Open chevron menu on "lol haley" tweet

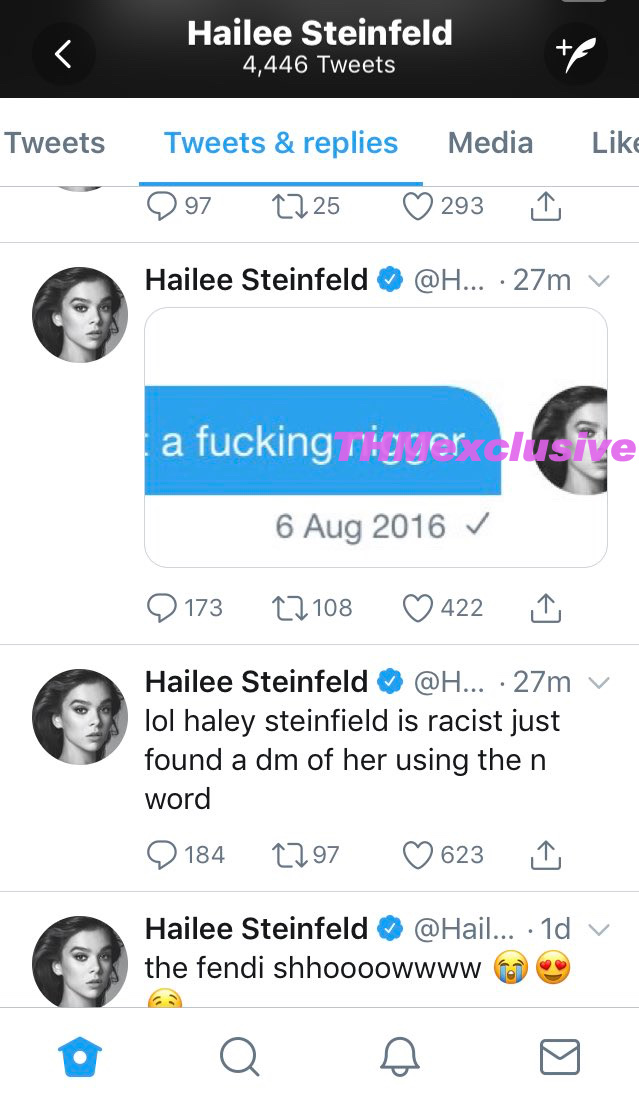[x=599, y=683]
